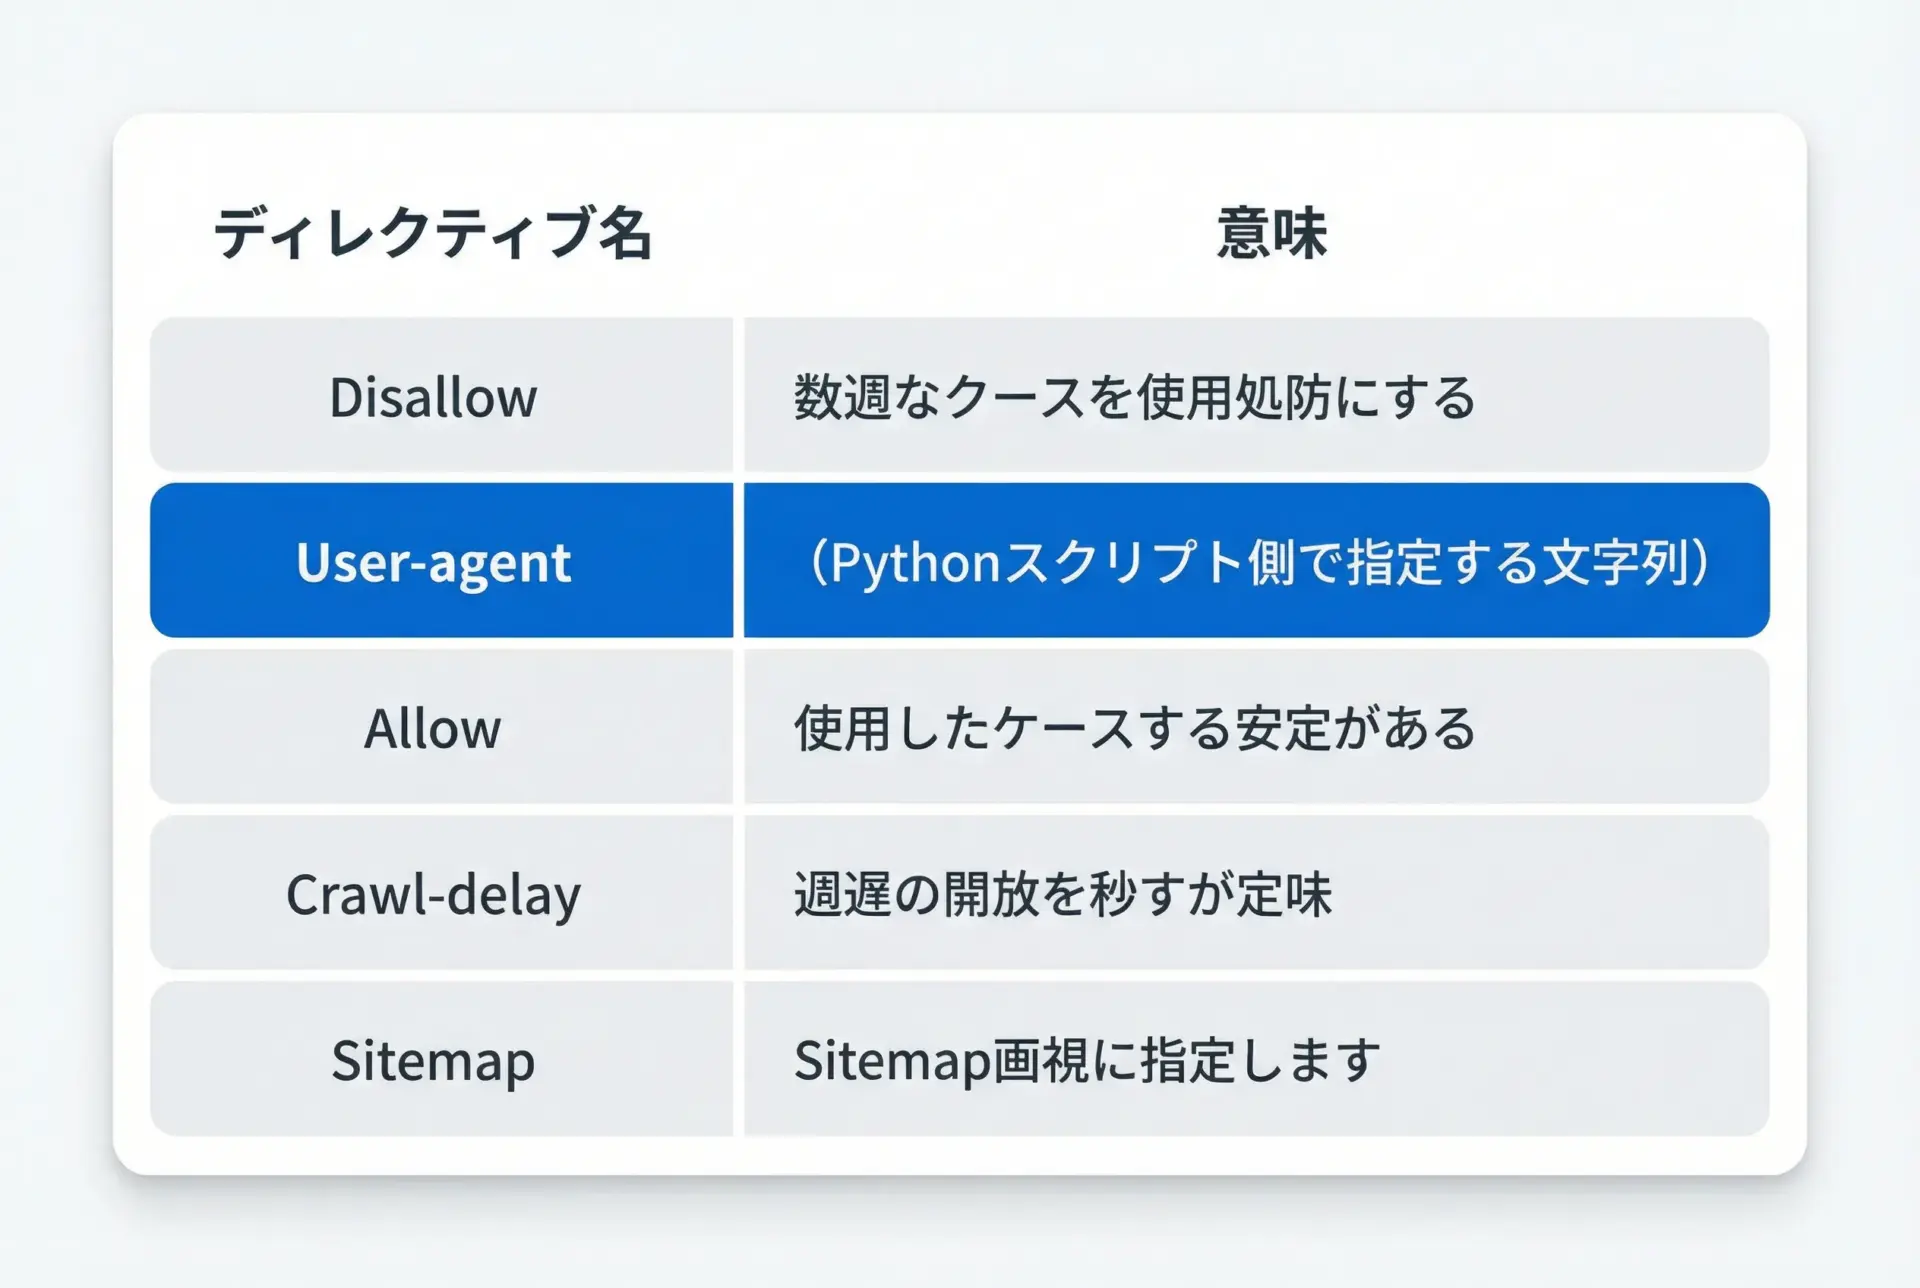
Task: Select the Disallow directive cell
Action: (x=433, y=397)
